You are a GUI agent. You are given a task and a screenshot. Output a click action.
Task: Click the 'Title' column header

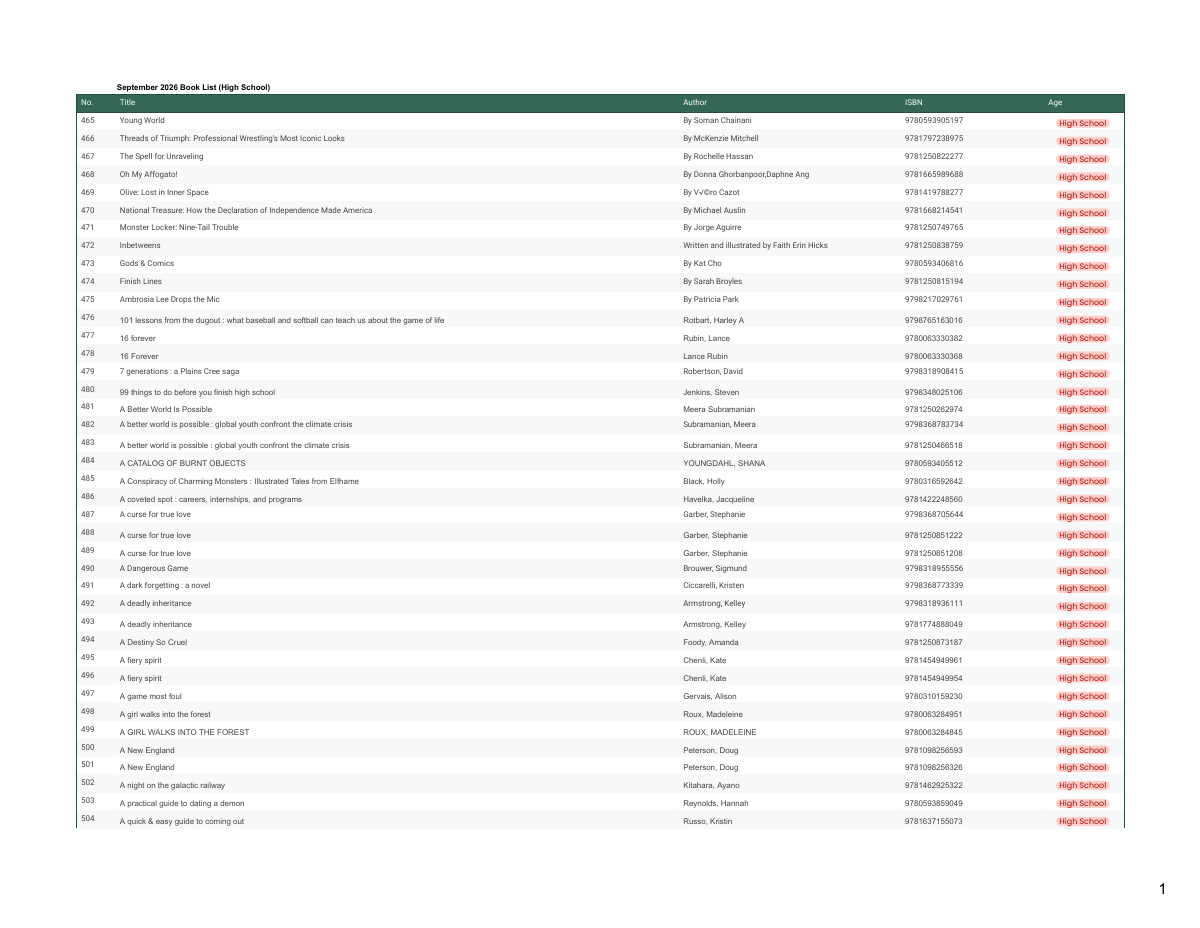(127, 103)
